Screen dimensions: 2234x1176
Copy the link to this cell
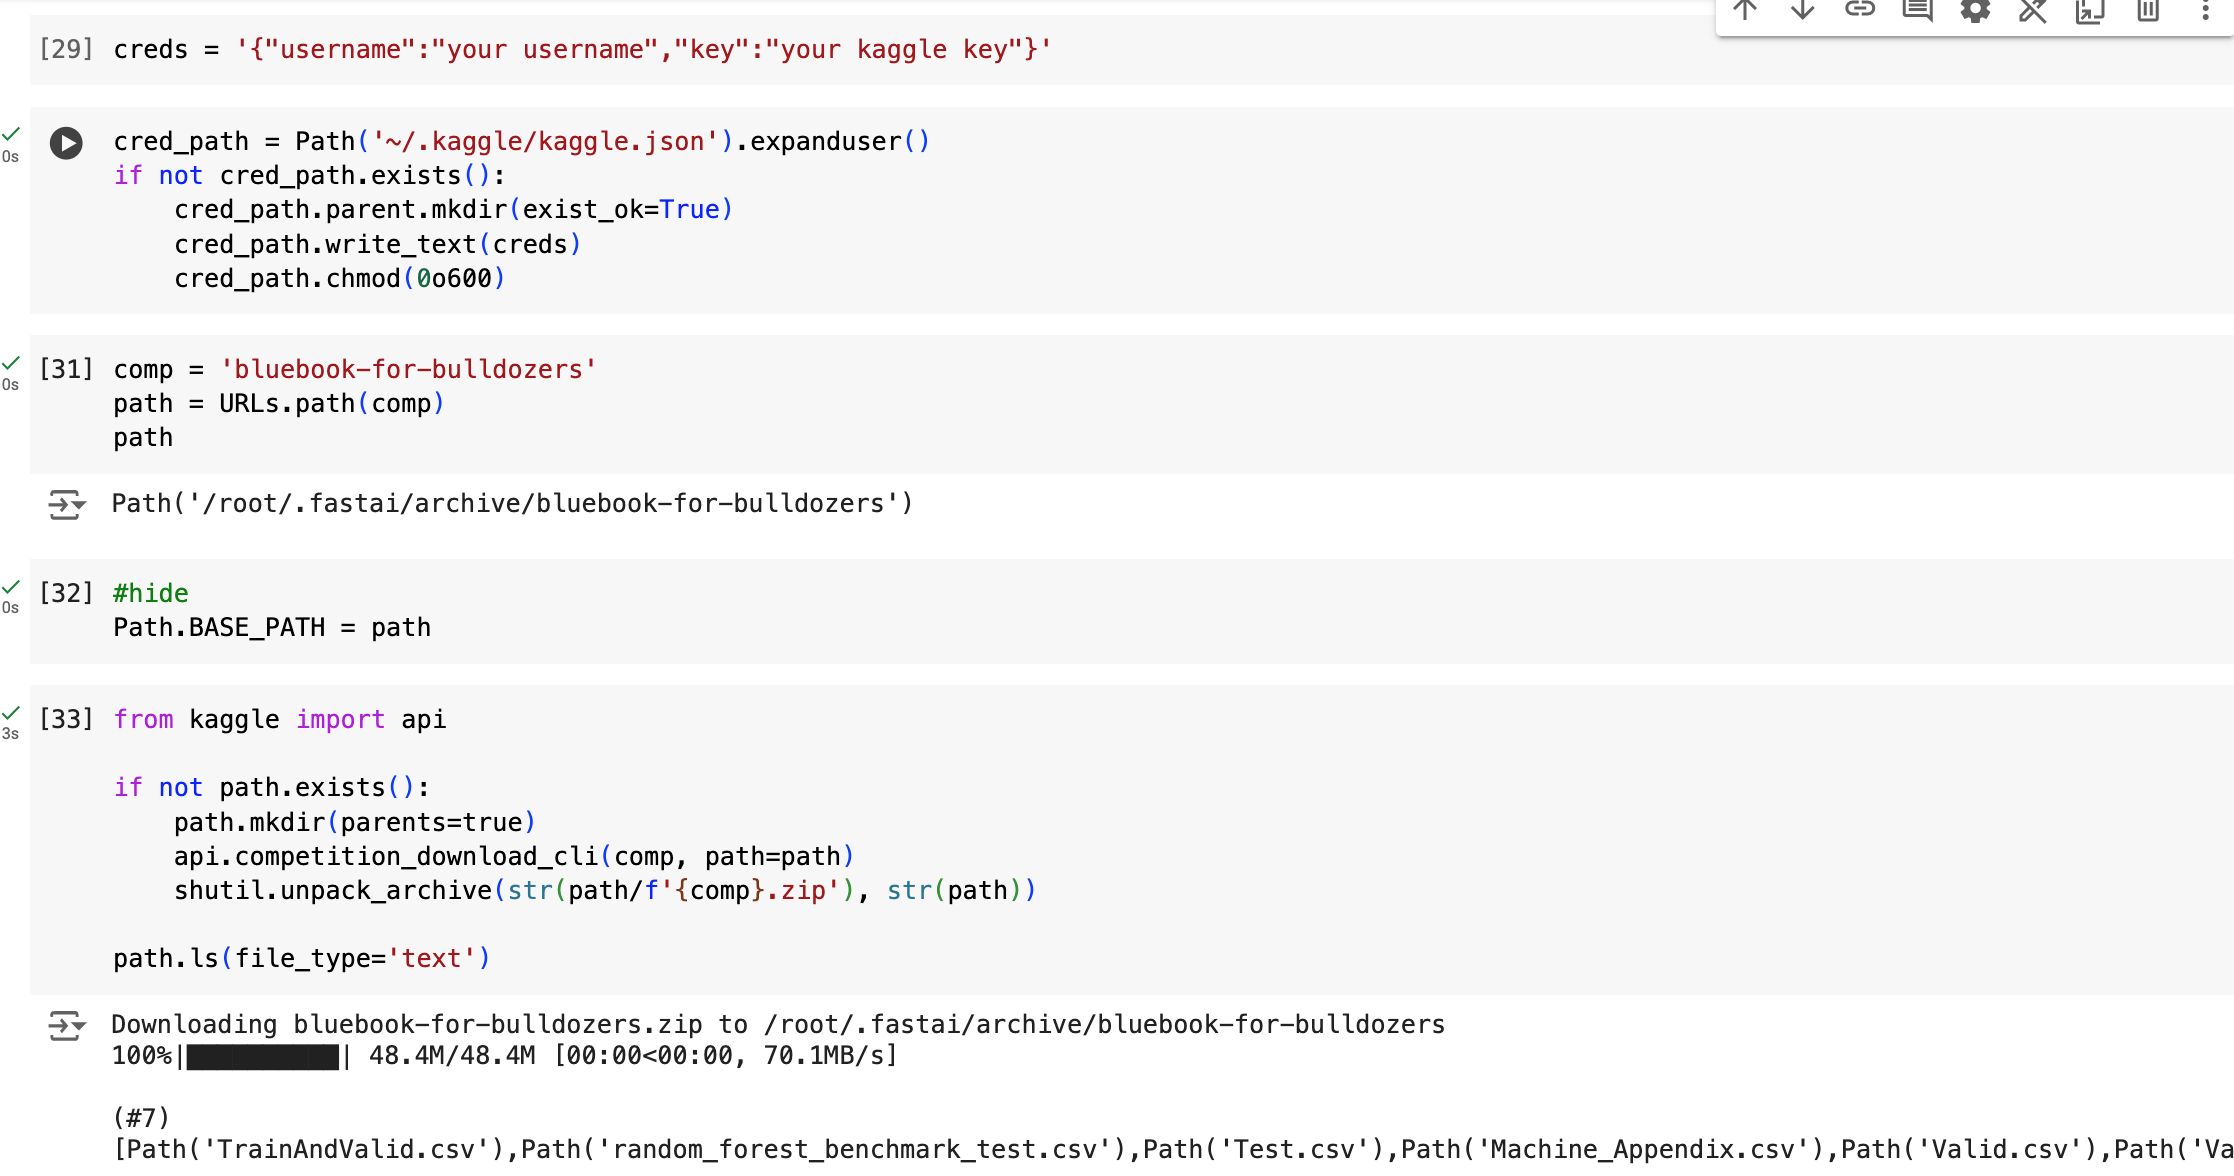(x=1859, y=12)
